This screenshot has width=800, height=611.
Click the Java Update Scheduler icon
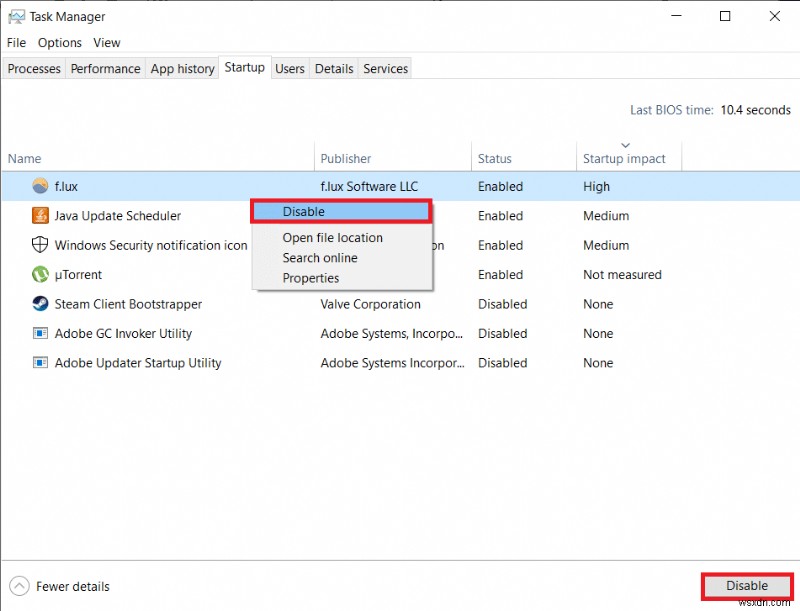coord(39,216)
